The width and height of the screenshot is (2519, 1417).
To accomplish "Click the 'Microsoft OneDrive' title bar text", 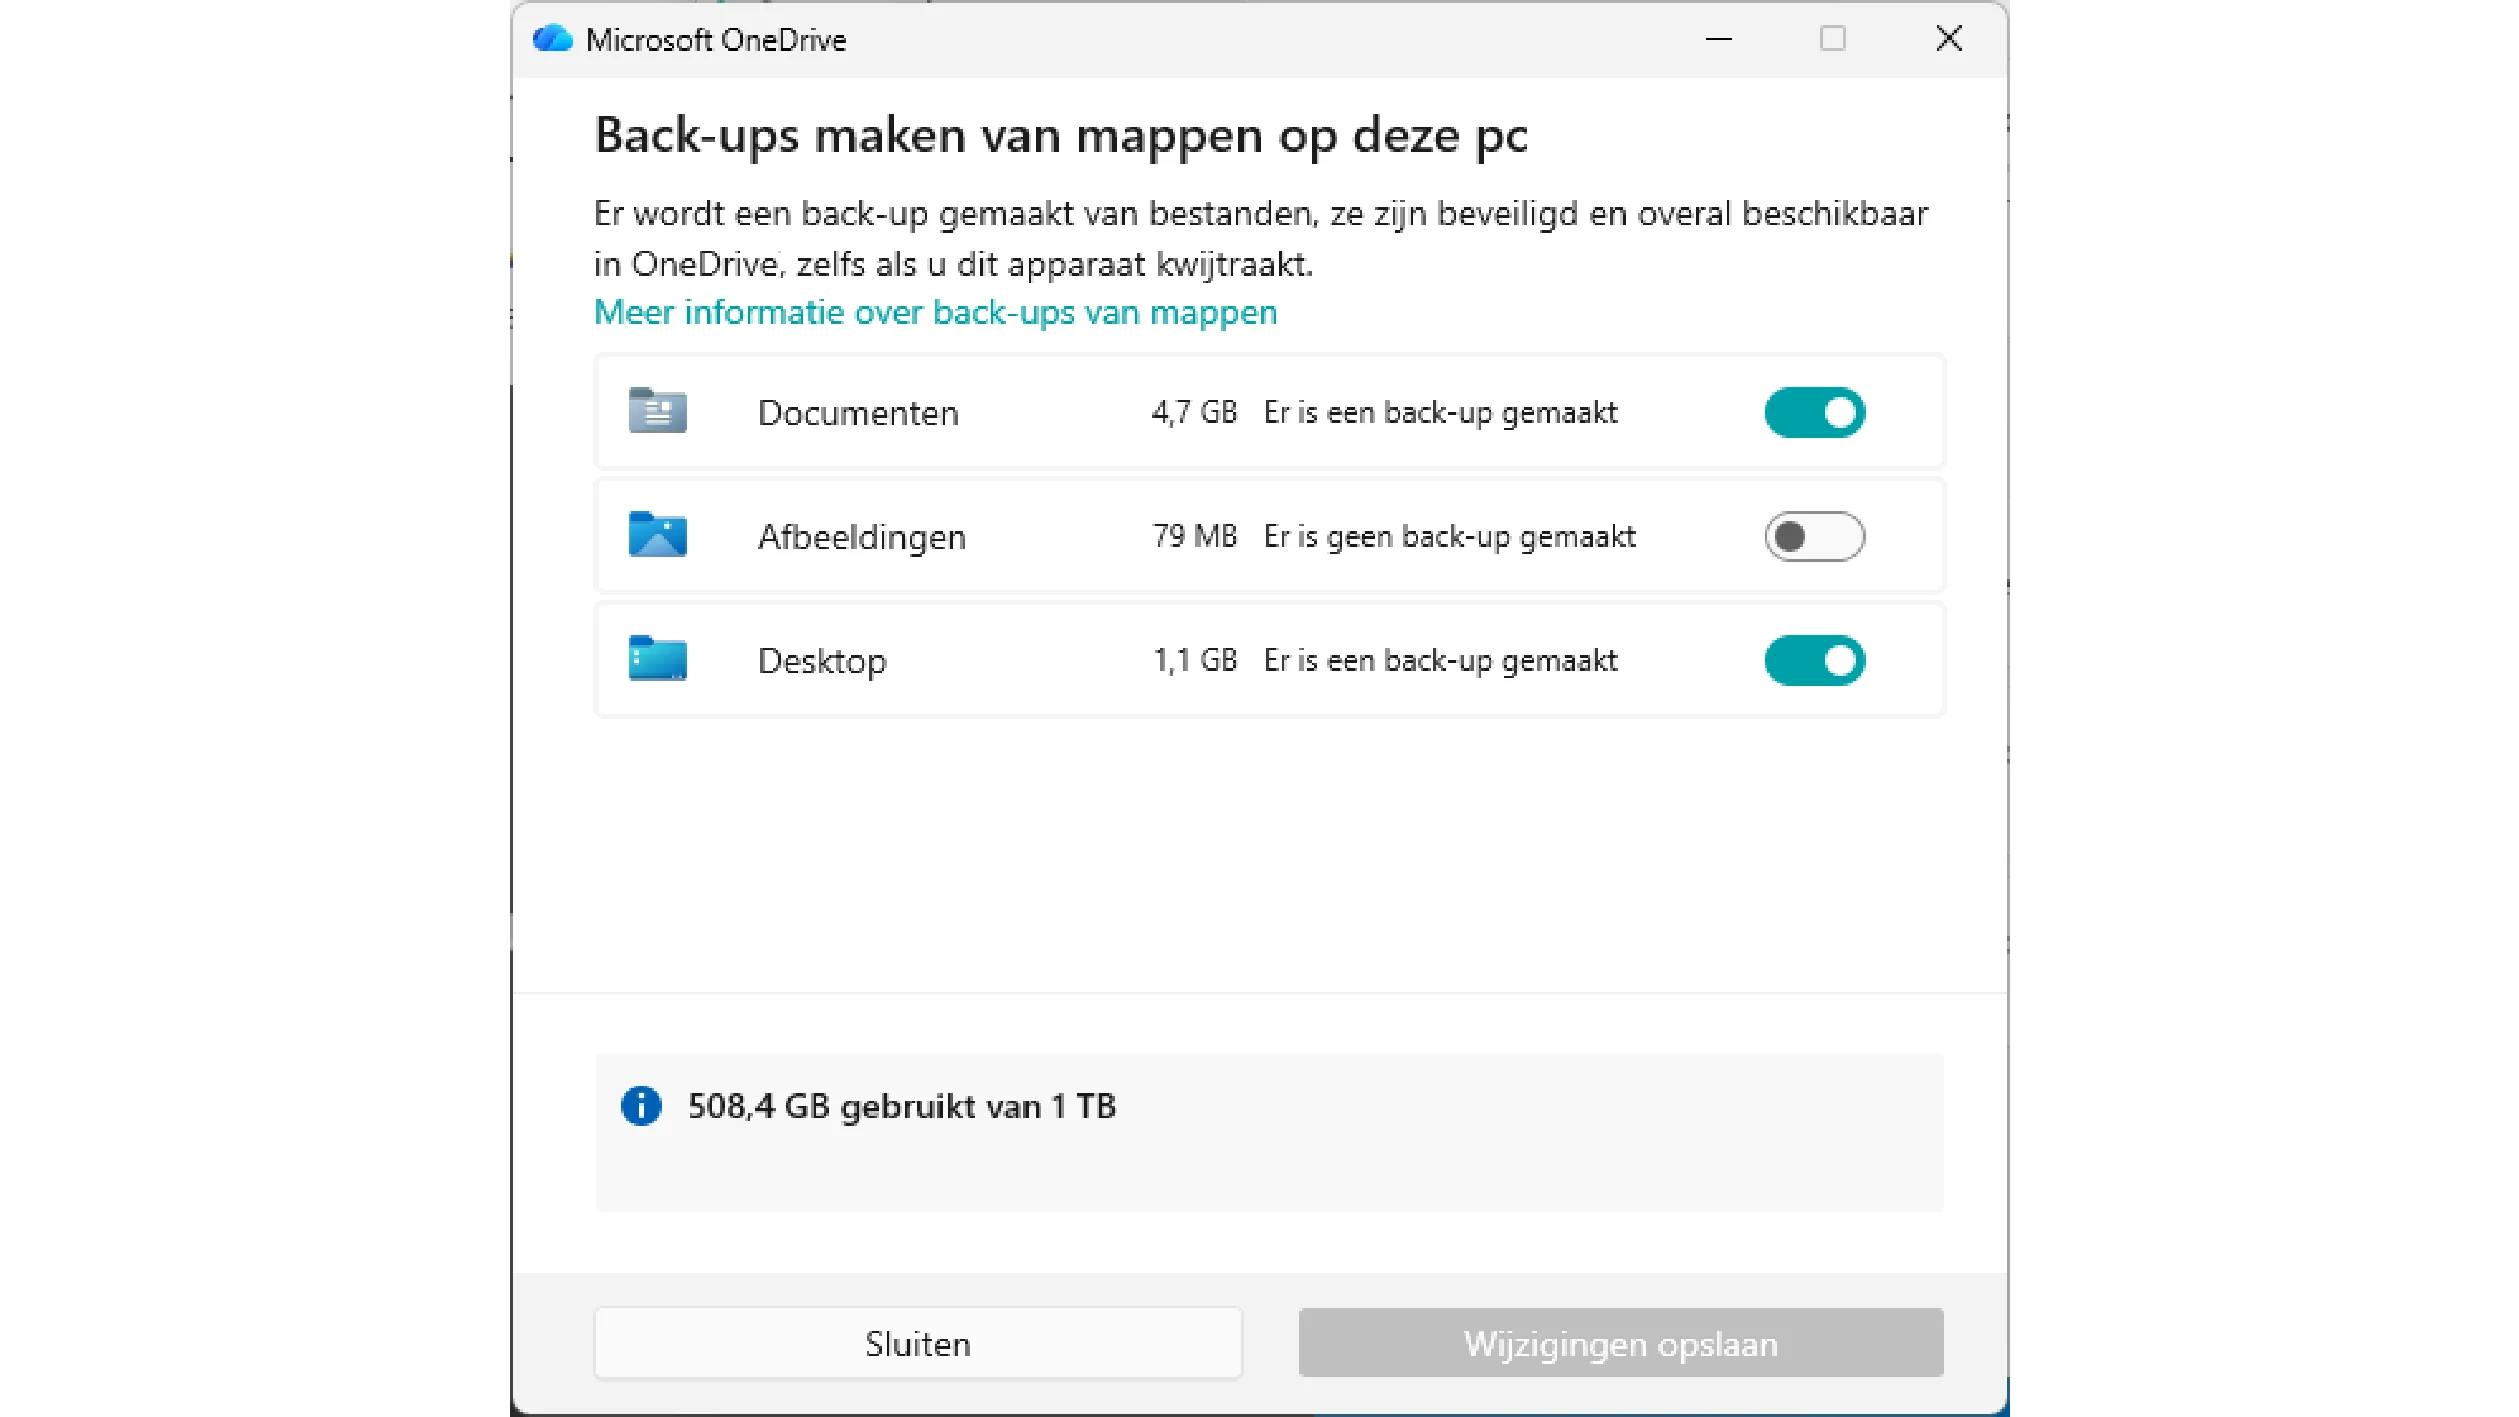I will pyautogui.click(x=716, y=40).
